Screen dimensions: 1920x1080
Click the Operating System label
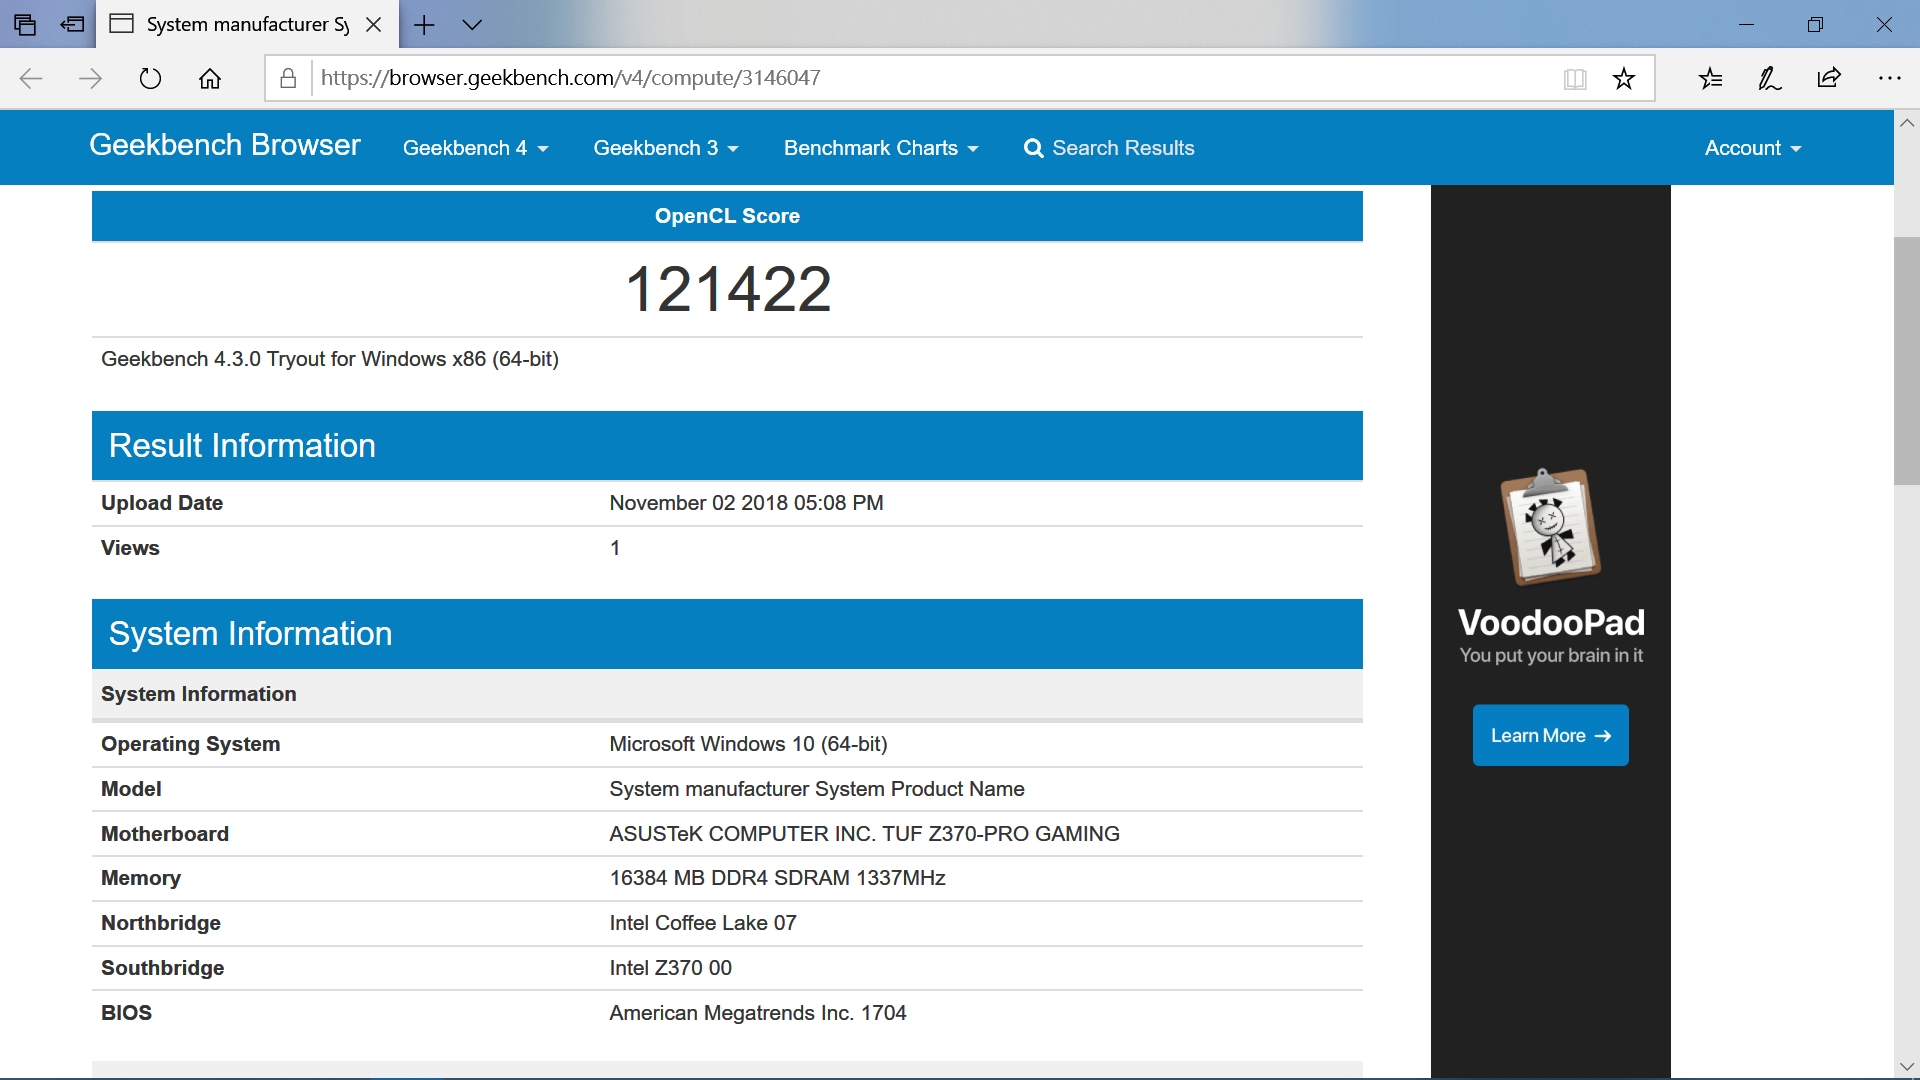190,744
